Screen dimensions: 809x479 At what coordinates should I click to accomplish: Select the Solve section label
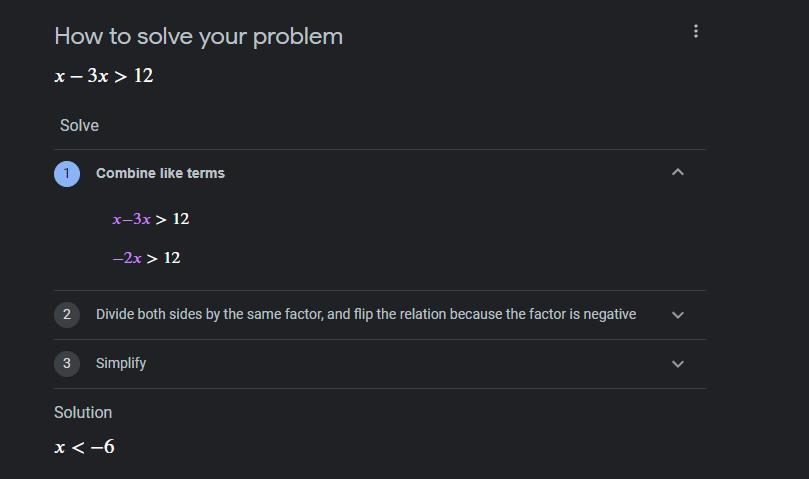79,125
